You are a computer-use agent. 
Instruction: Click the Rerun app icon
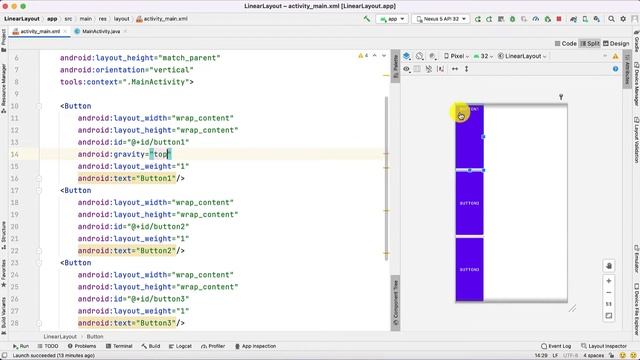click(x=478, y=19)
